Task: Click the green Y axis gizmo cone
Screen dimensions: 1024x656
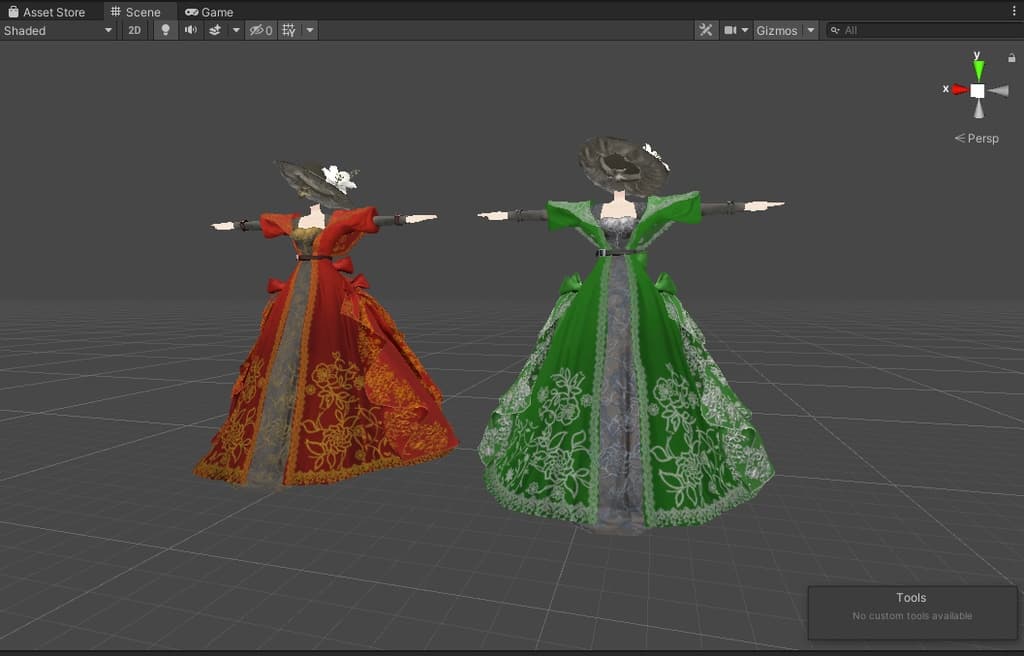Action: 978,69
